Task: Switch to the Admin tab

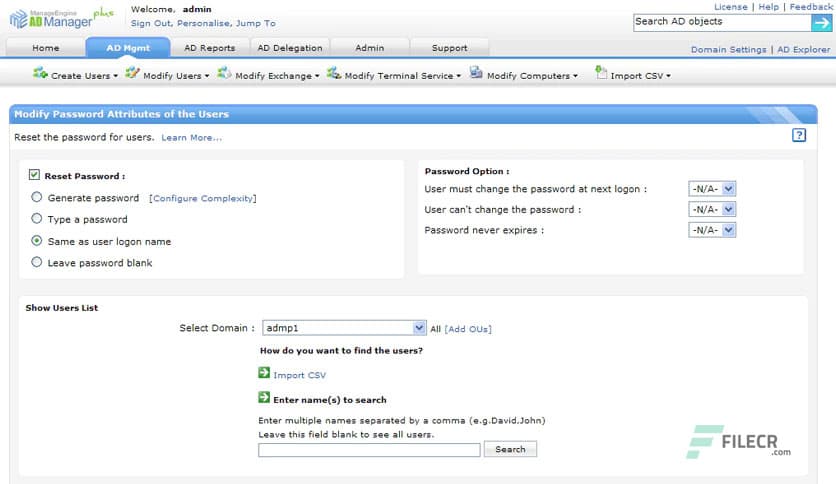Action: tap(369, 48)
